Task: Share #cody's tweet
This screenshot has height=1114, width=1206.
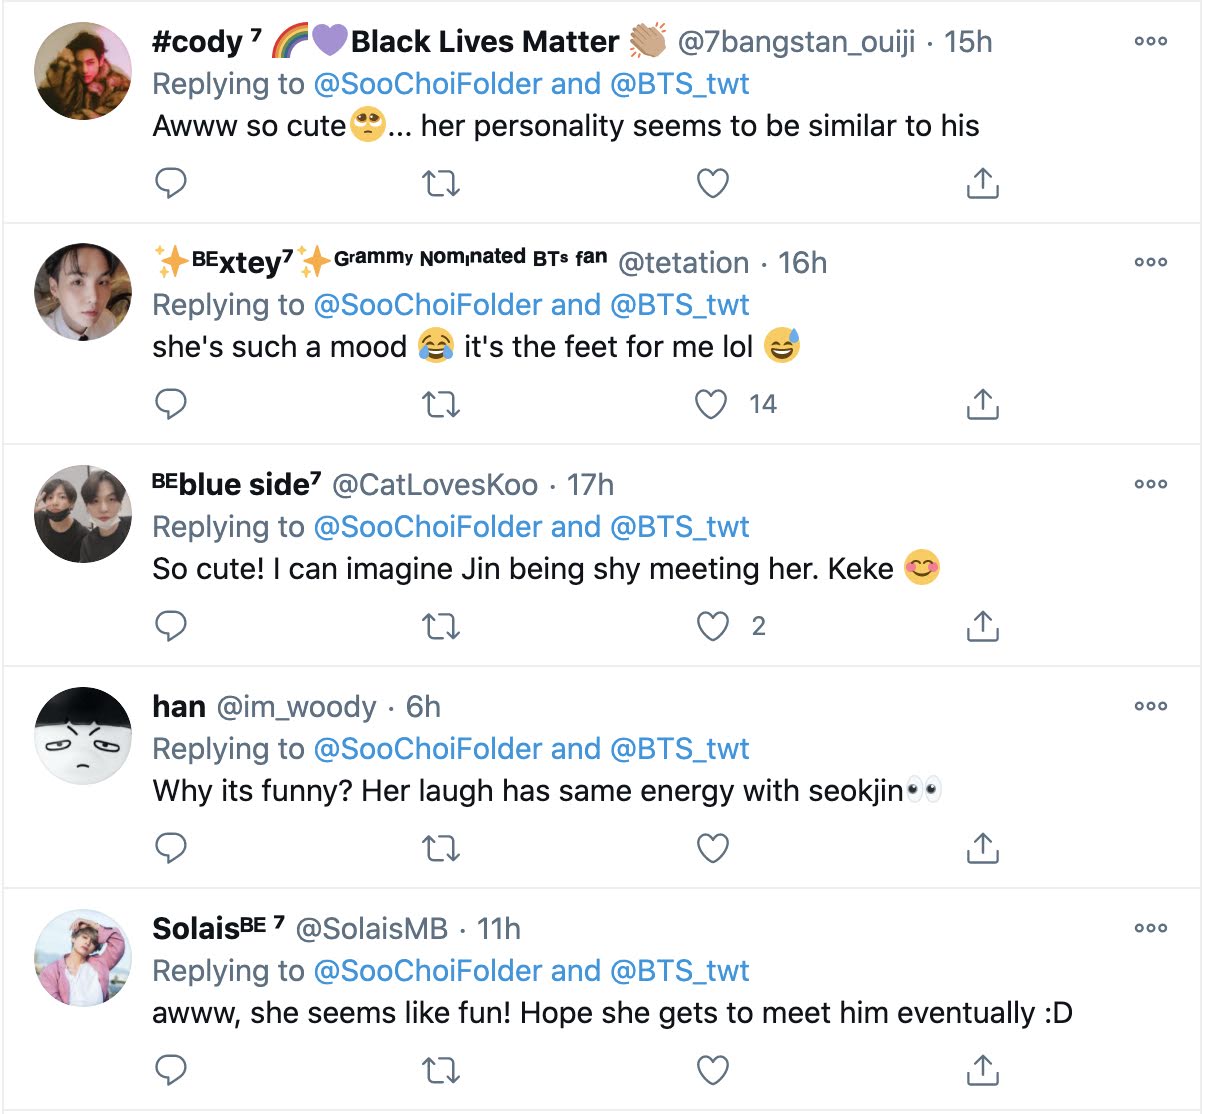Action: coord(982,183)
